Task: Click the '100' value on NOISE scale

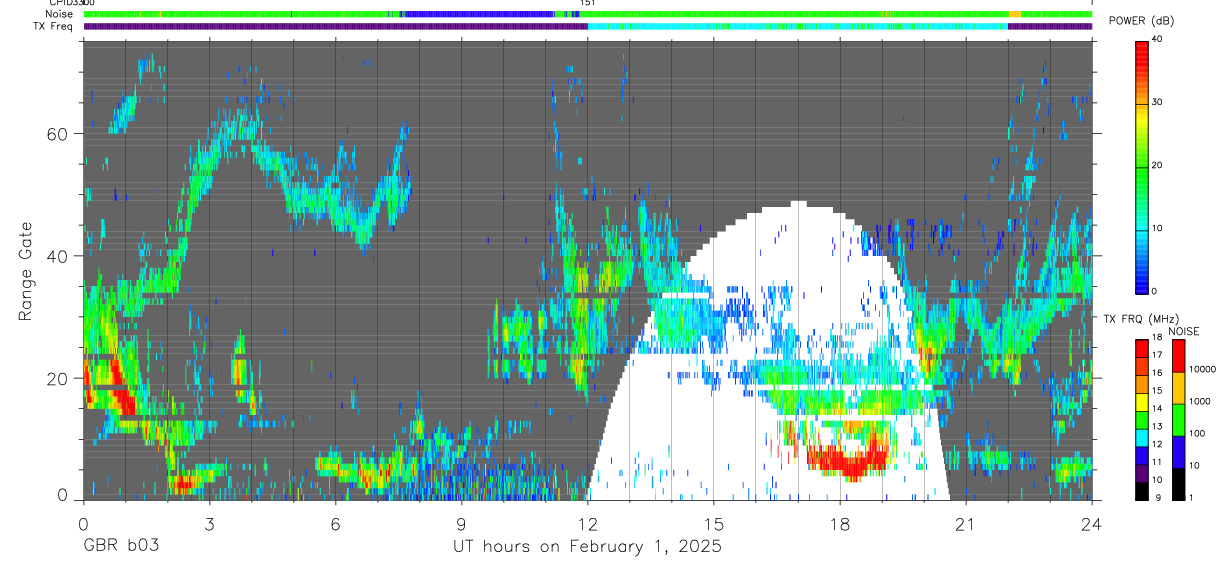Action: point(1199,435)
